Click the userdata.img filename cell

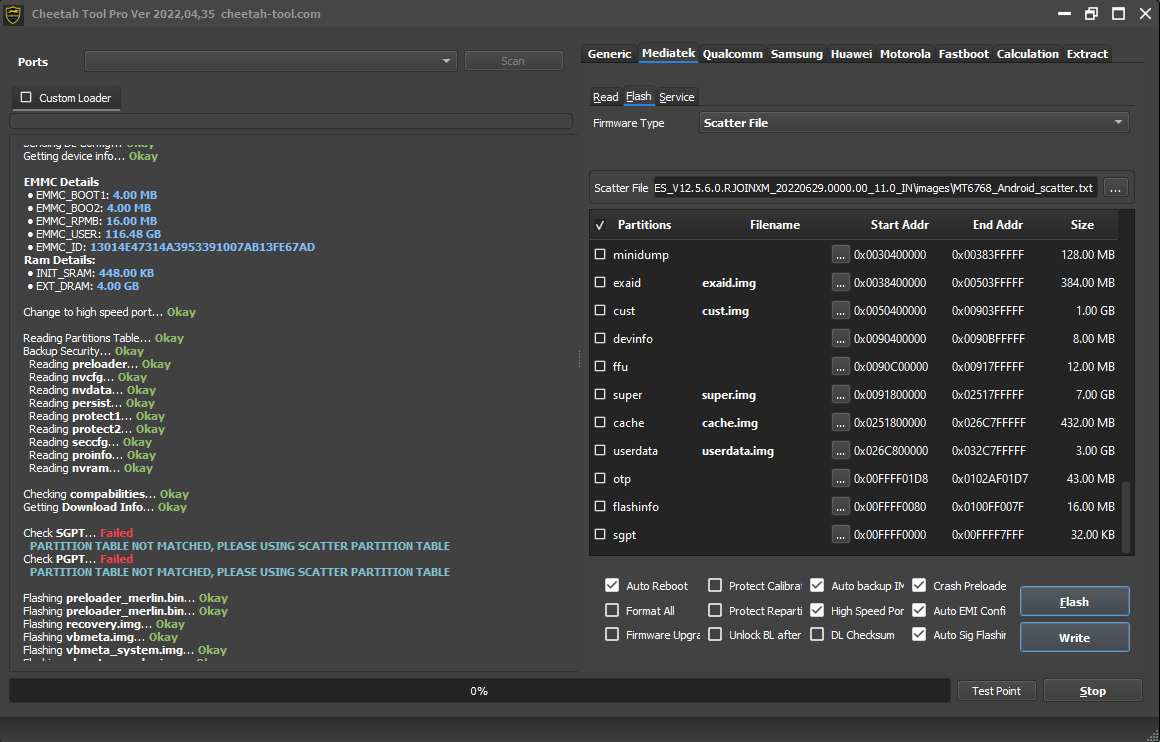[738, 451]
